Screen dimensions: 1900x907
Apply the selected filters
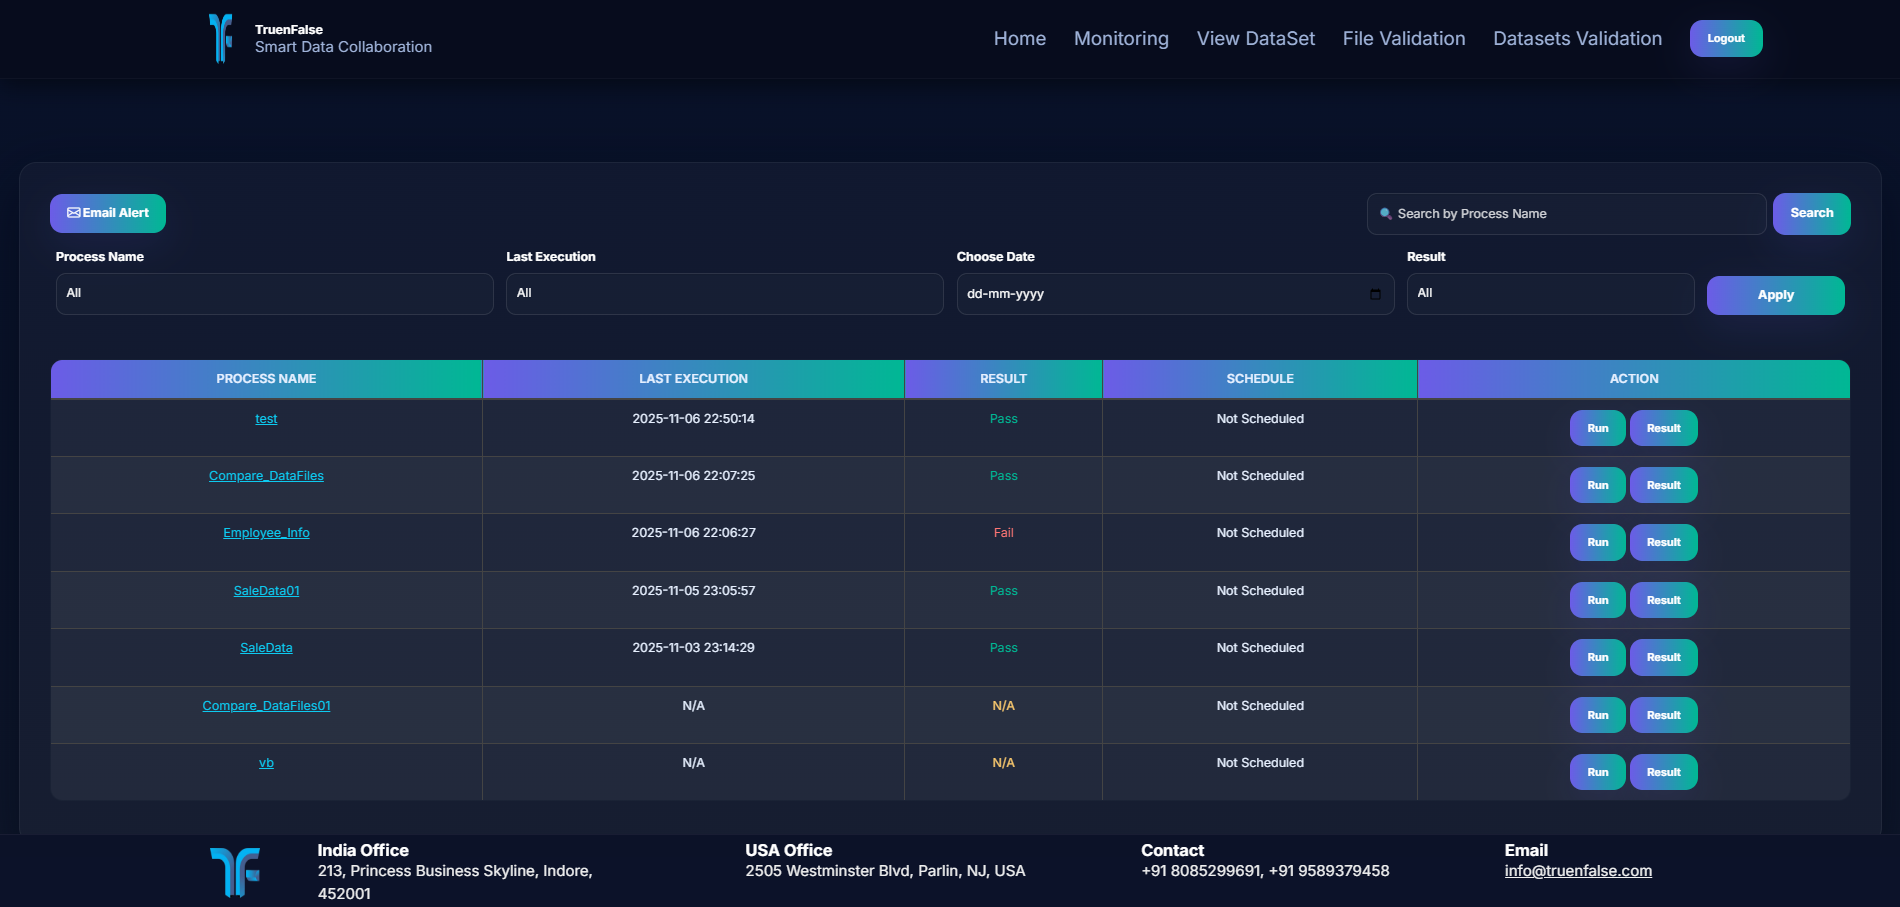click(x=1776, y=295)
